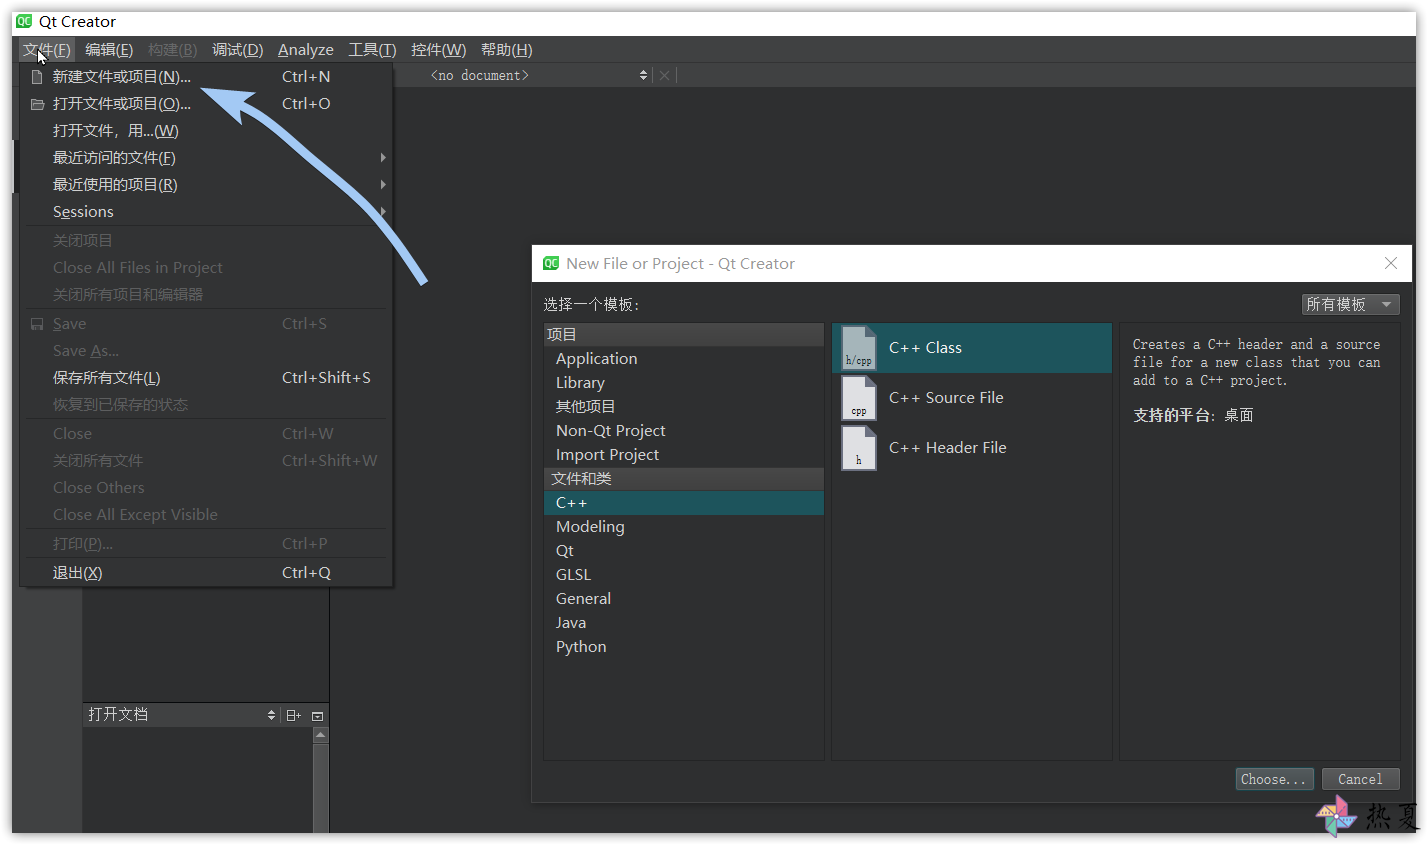Open the 构建(B) menu
Viewport: 1428px width, 845px height.
tap(172, 50)
